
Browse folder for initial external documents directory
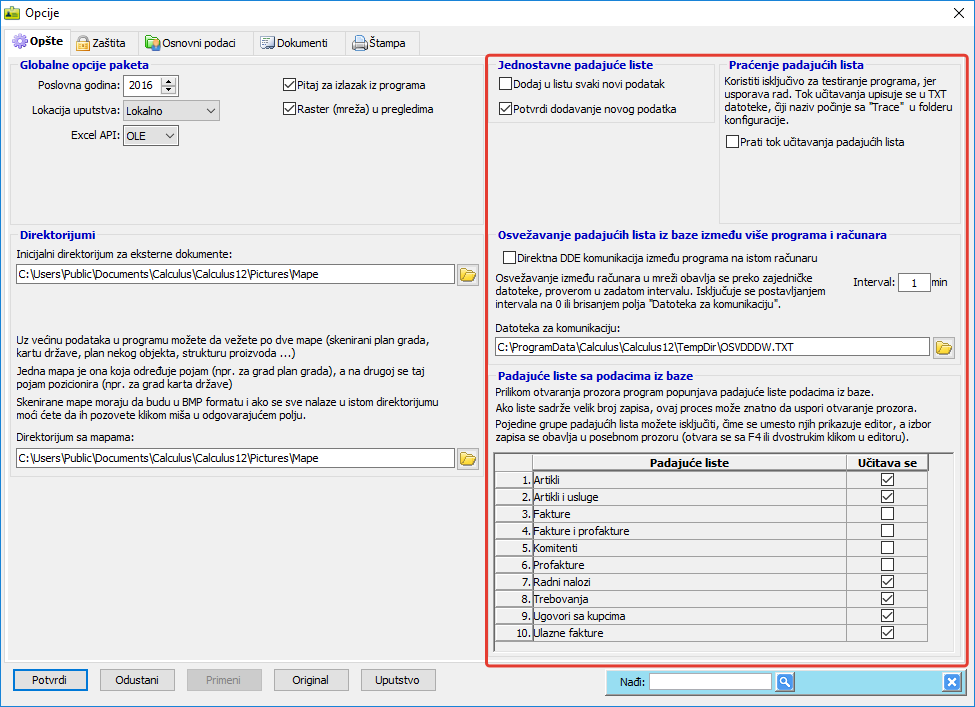point(467,275)
